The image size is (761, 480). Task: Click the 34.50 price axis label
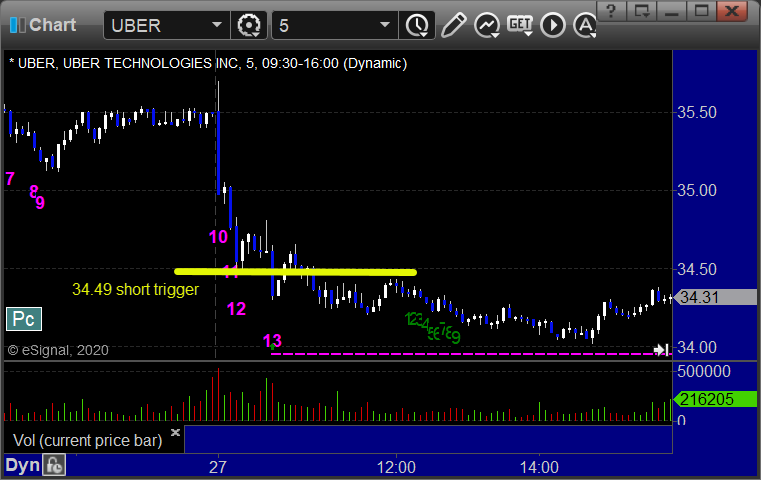(x=696, y=269)
